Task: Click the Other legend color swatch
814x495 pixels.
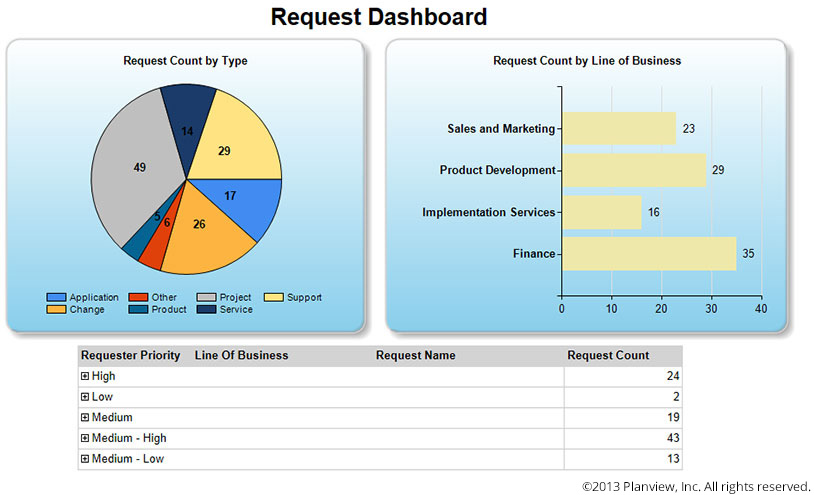Action: coord(138,297)
